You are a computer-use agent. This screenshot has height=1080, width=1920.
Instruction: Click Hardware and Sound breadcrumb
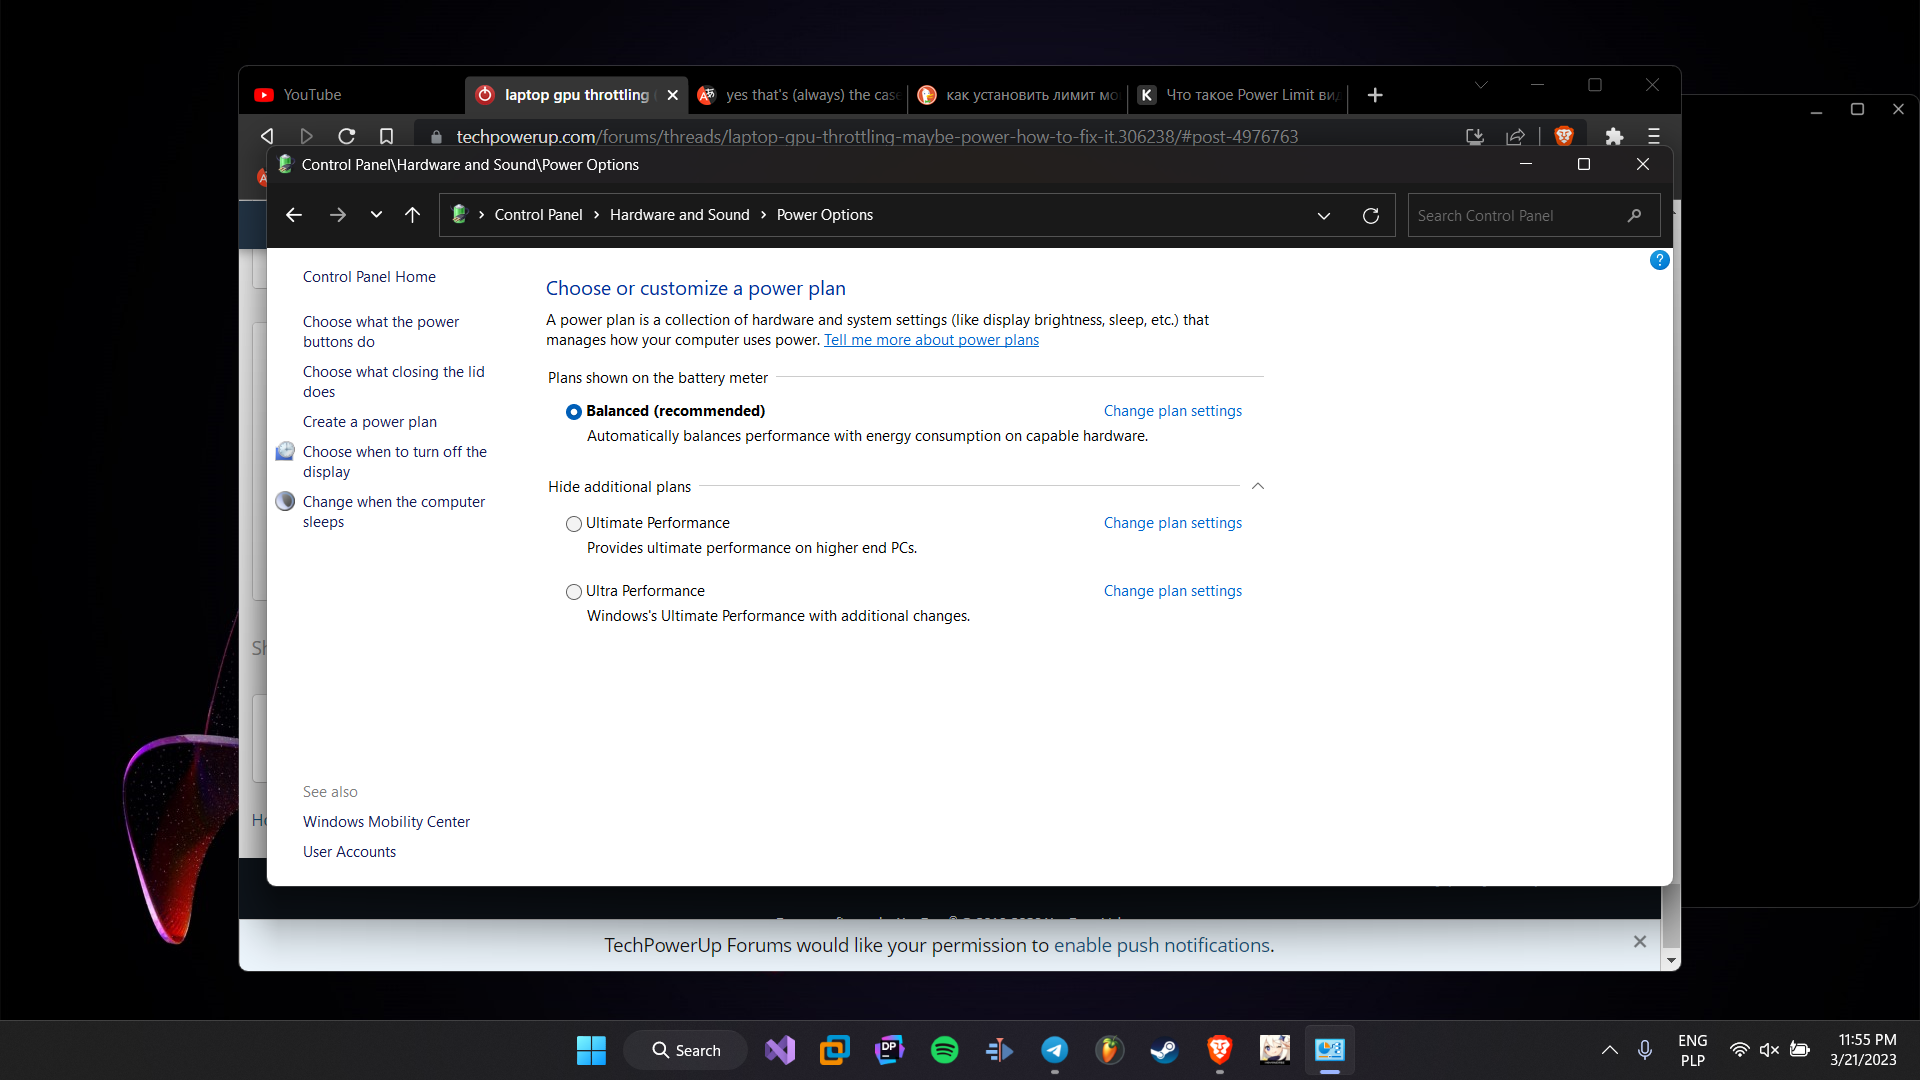tap(679, 215)
